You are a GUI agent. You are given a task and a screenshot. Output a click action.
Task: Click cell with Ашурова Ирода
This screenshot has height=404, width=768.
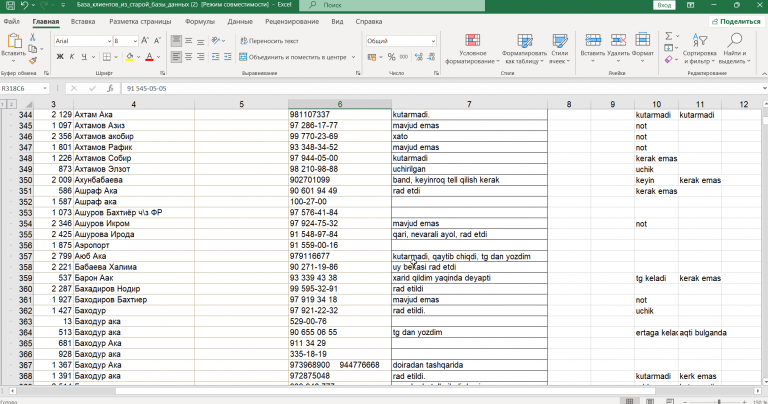pyautogui.click(x=134, y=234)
